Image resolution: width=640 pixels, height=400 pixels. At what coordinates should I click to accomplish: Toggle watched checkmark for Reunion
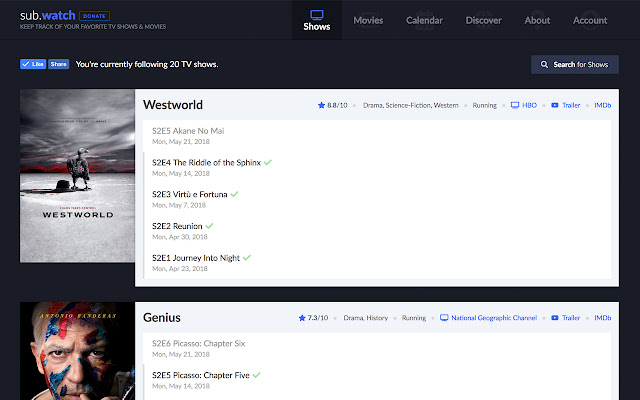pyautogui.click(x=209, y=226)
